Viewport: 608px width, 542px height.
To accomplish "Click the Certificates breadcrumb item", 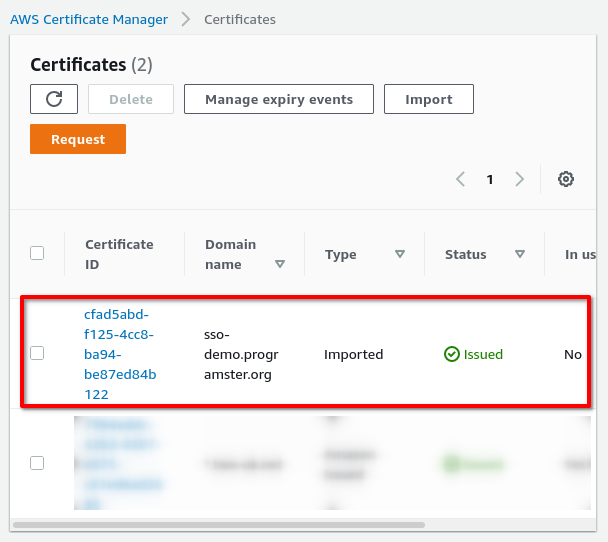I will tap(240, 19).
